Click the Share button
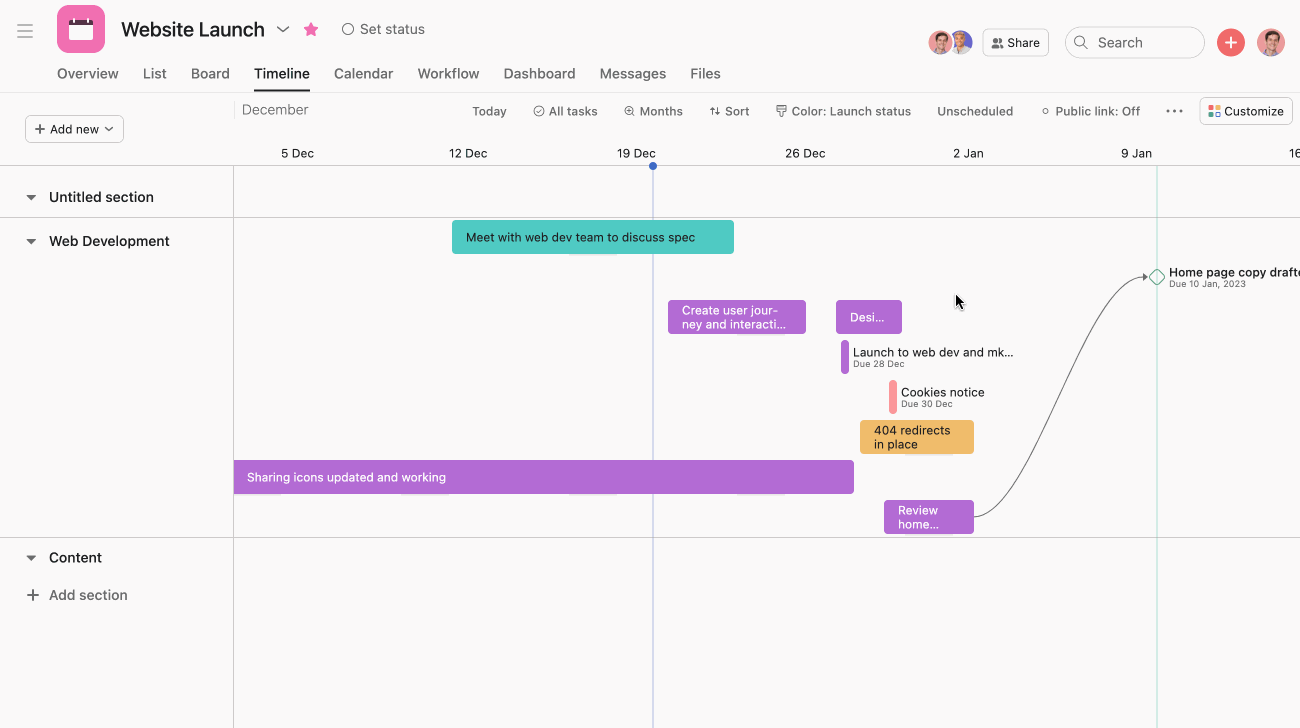 click(1015, 42)
